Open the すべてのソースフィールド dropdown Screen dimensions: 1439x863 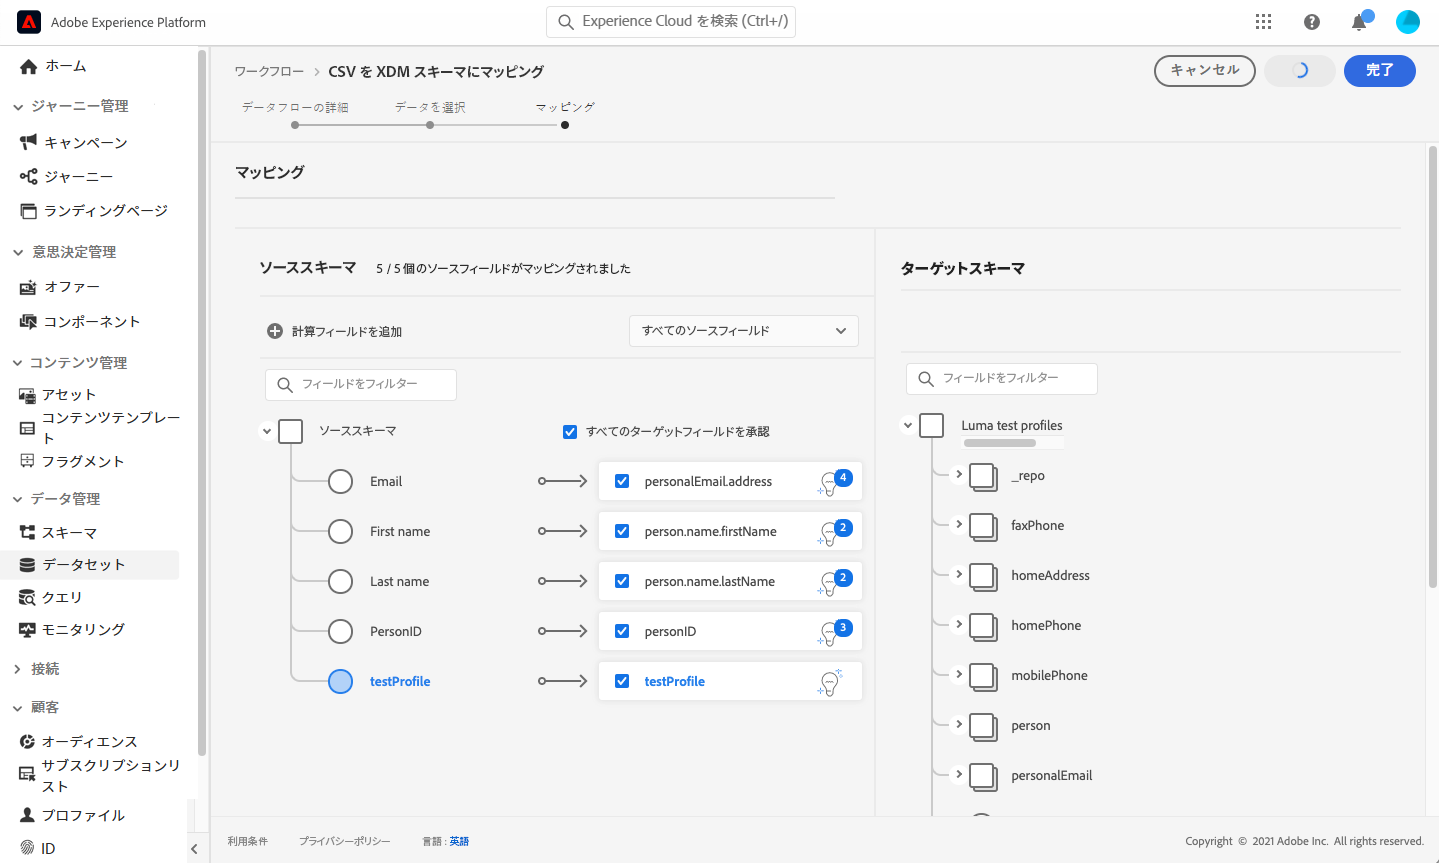tap(744, 331)
